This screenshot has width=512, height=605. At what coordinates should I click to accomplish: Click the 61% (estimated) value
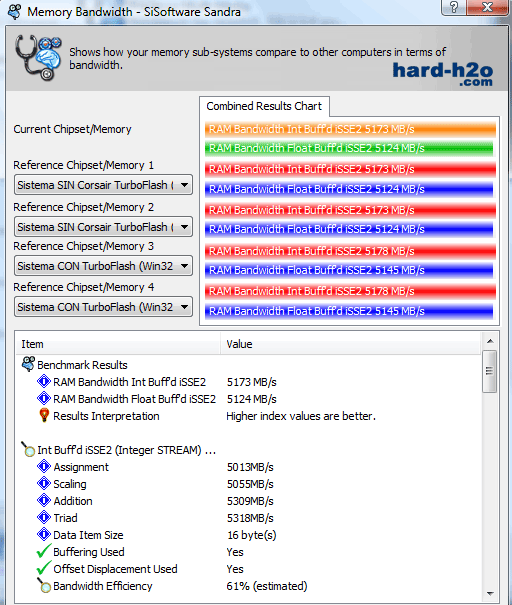coord(267,586)
